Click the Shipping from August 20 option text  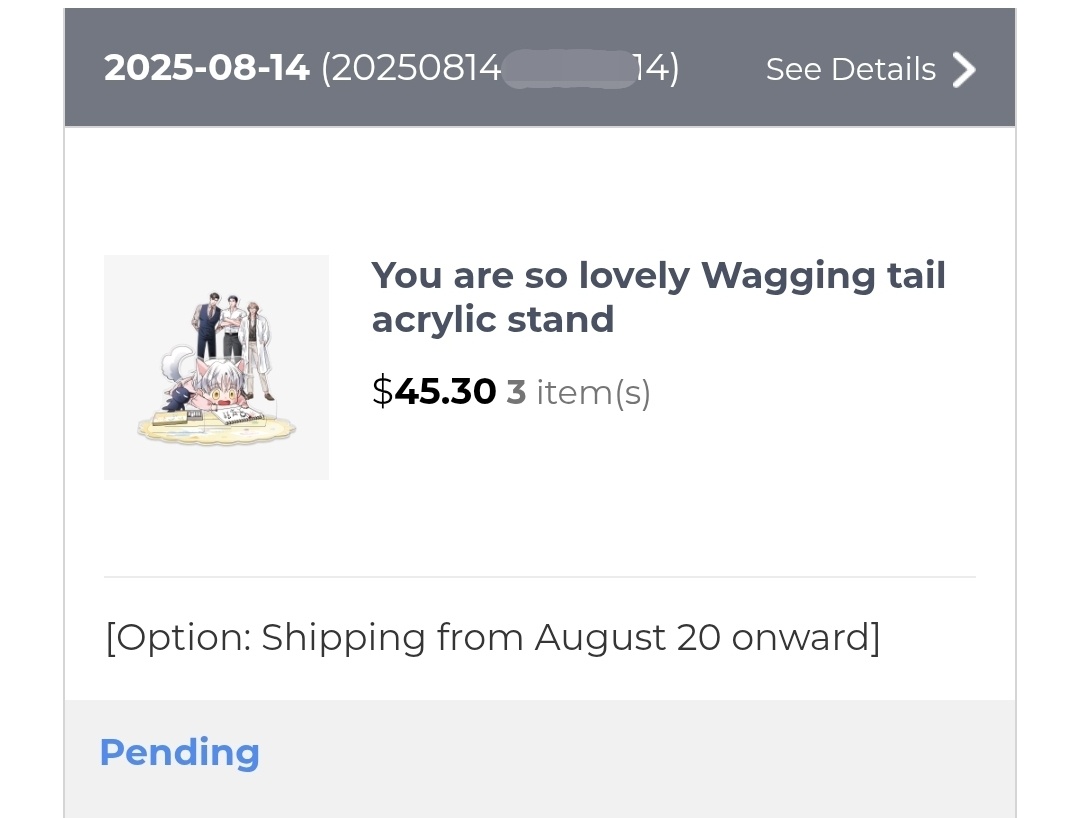click(493, 637)
